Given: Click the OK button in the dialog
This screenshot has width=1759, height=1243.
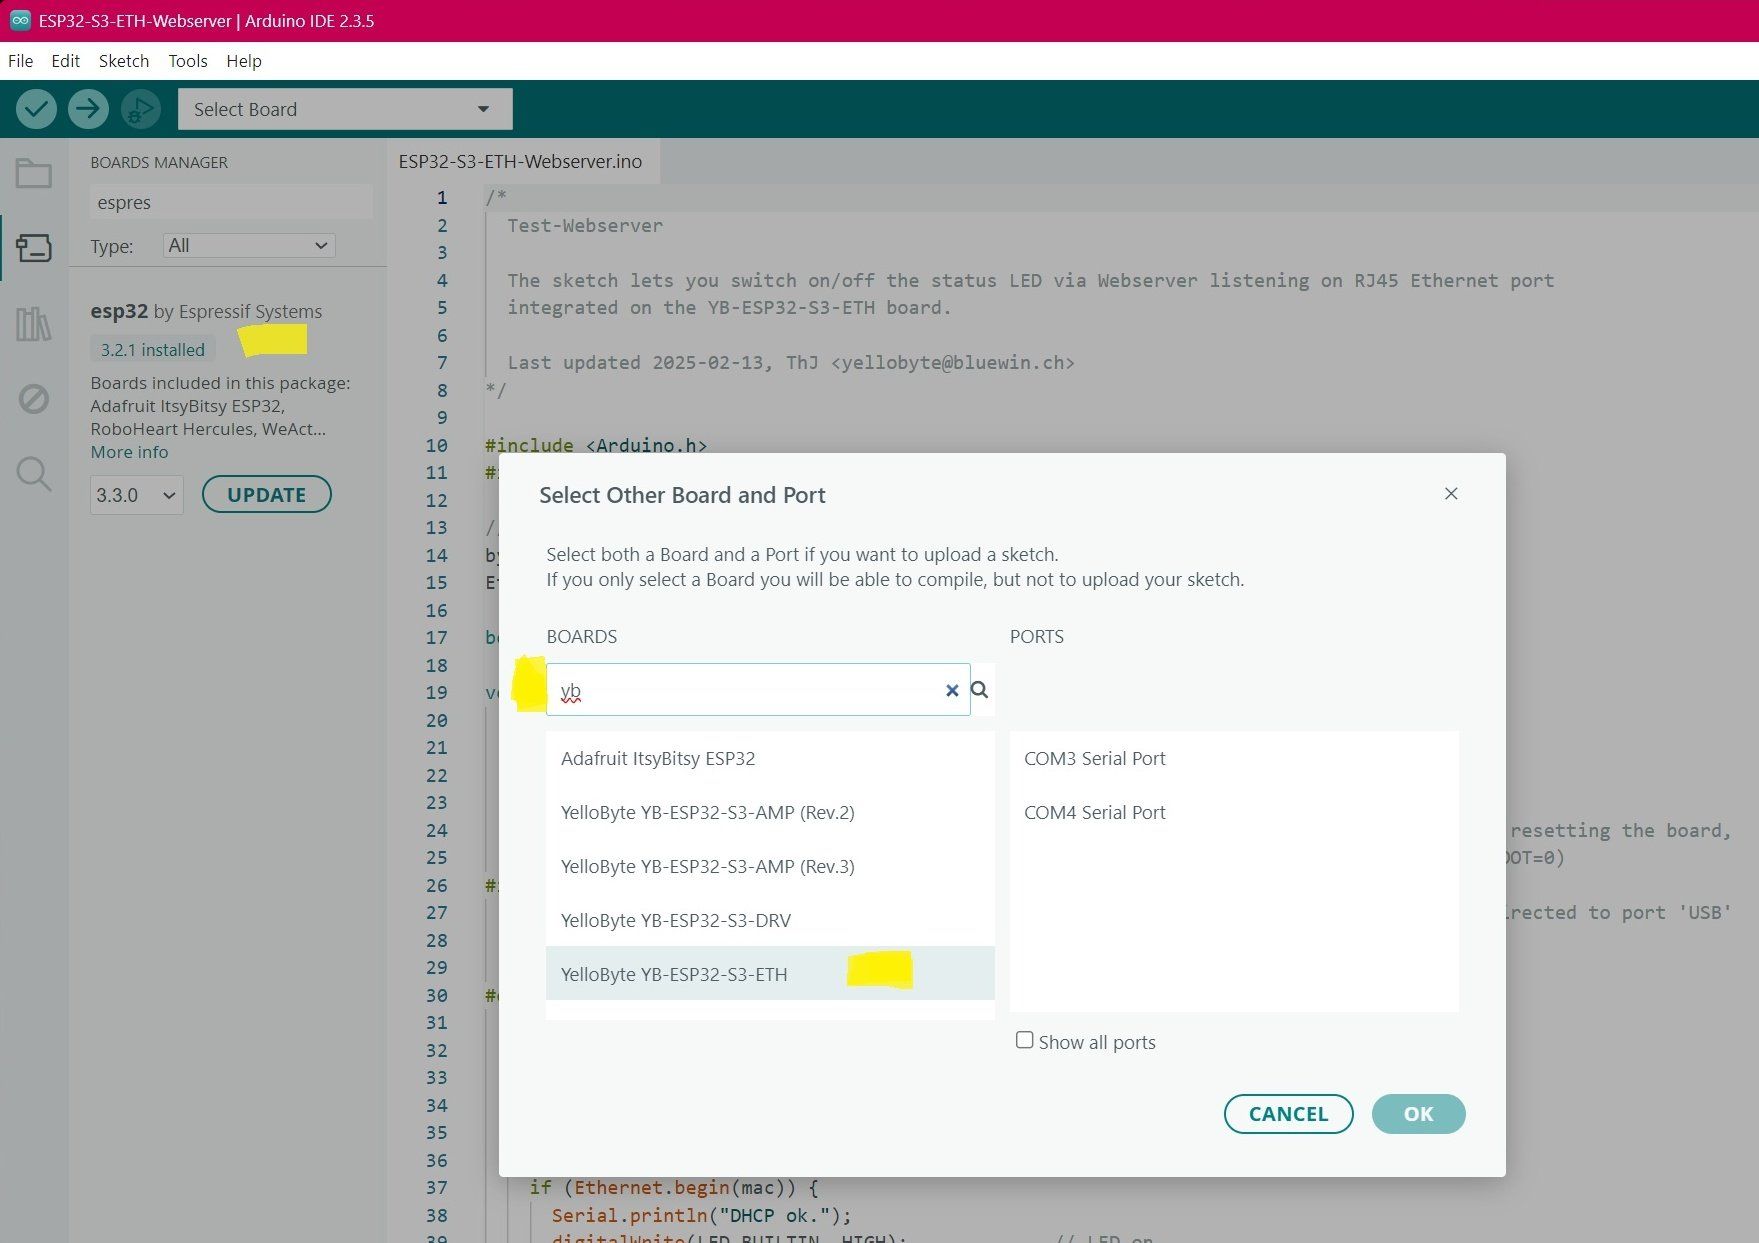Looking at the screenshot, I should pyautogui.click(x=1418, y=1114).
